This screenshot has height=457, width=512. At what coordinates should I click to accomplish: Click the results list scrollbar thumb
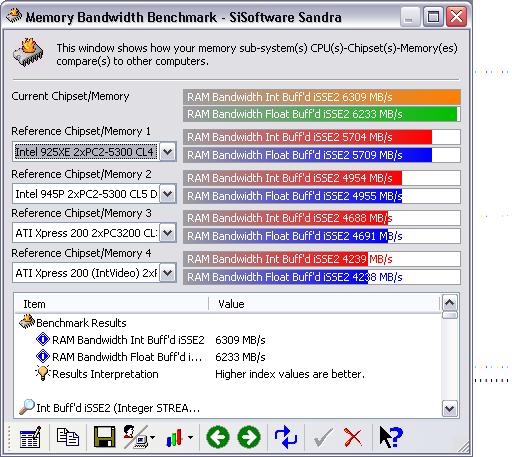tap(450, 315)
